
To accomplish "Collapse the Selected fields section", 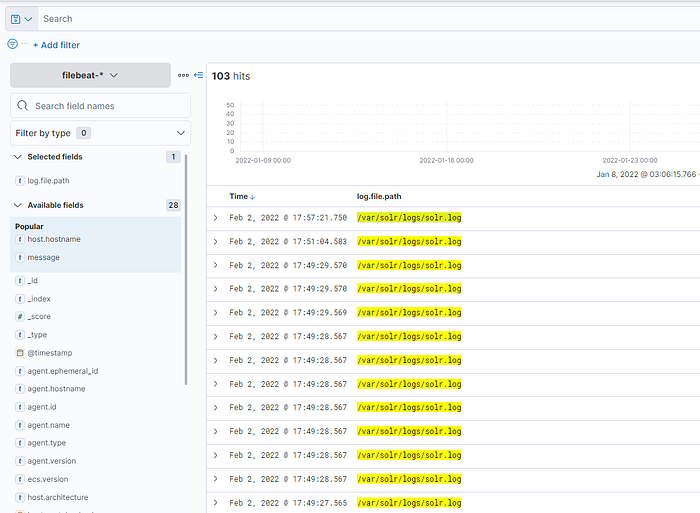I will click(x=18, y=157).
